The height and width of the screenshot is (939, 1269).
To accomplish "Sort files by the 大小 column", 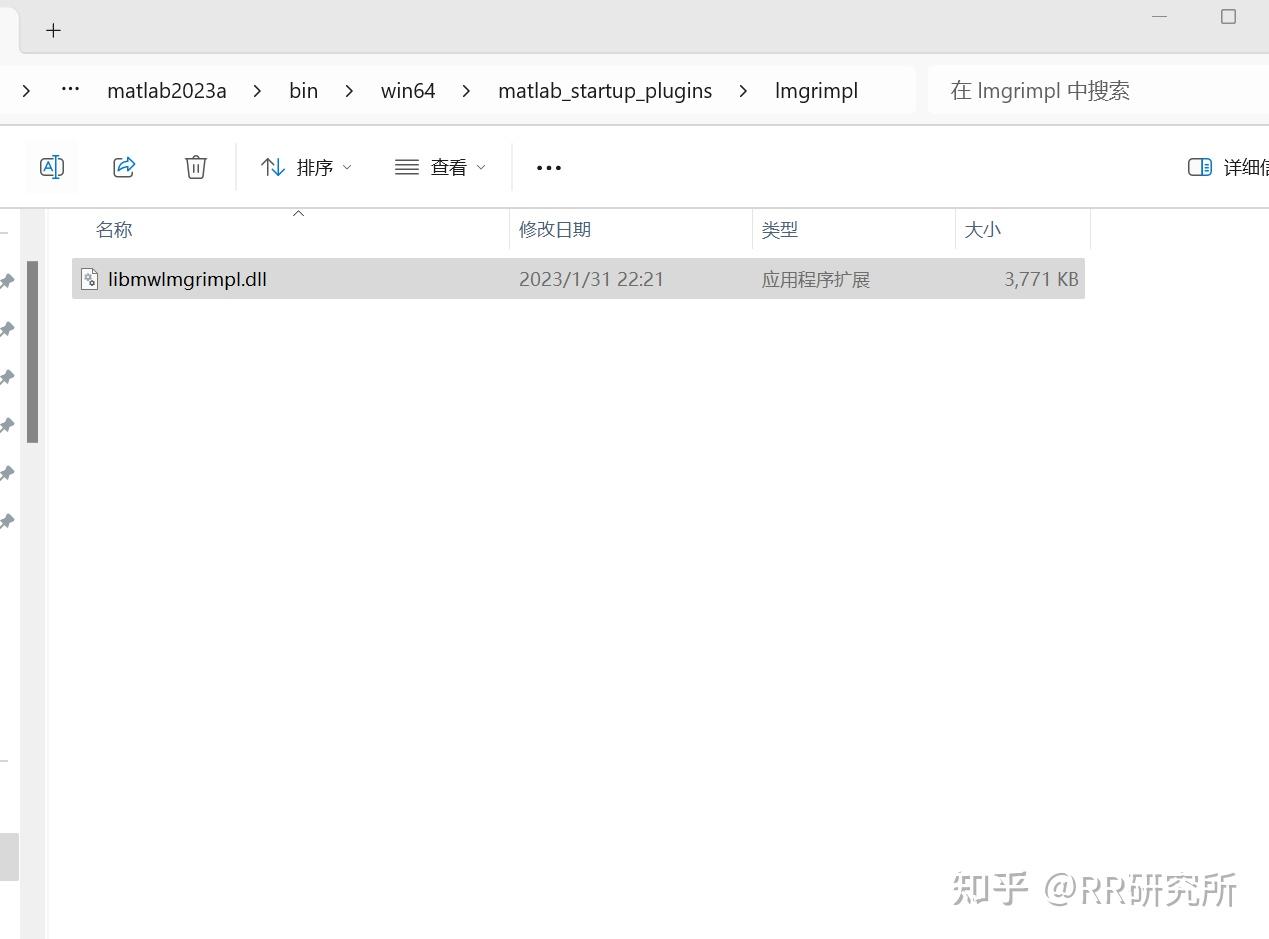I will point(983,230).
